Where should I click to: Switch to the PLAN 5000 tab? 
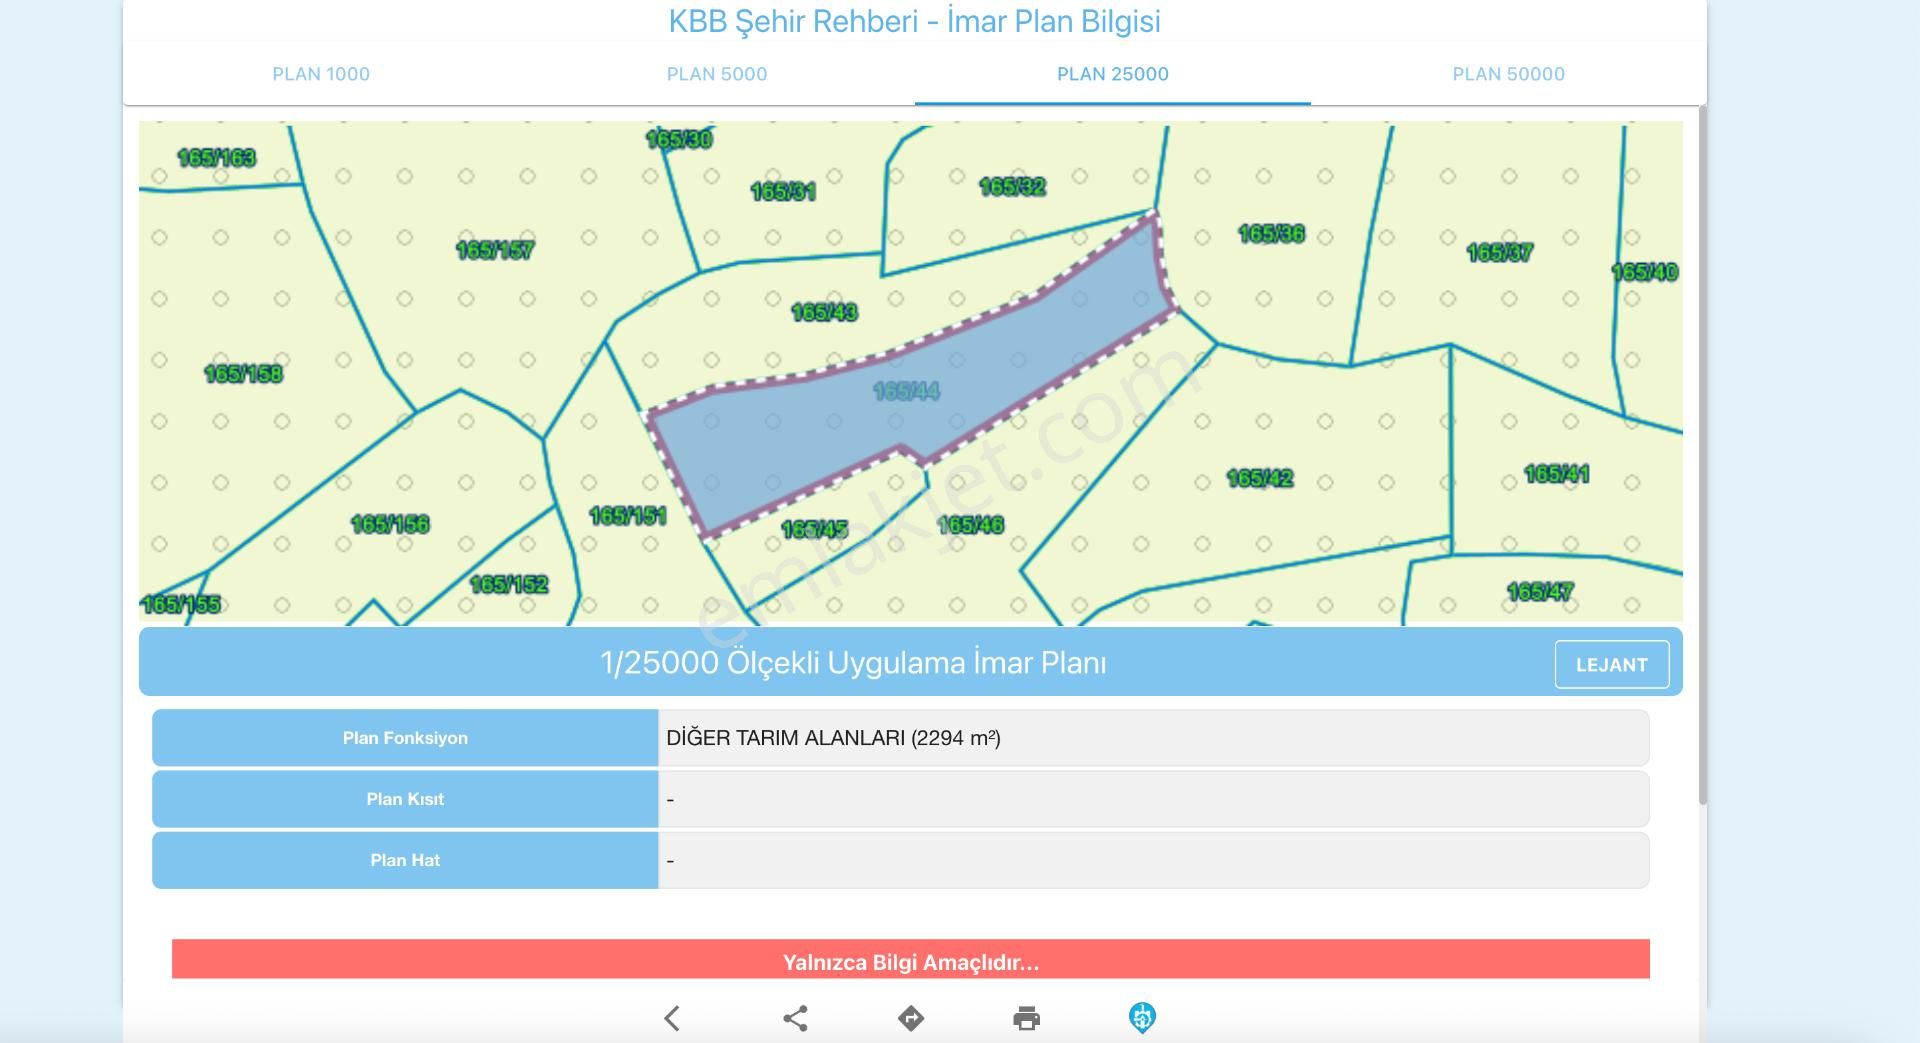(717, 74)
